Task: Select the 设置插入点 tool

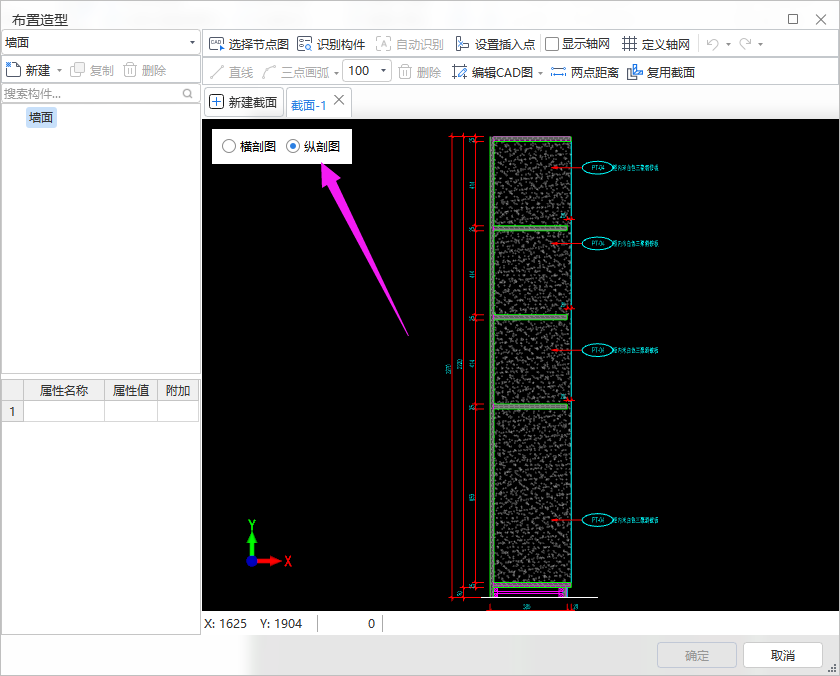Action: (x=461, y=44)
